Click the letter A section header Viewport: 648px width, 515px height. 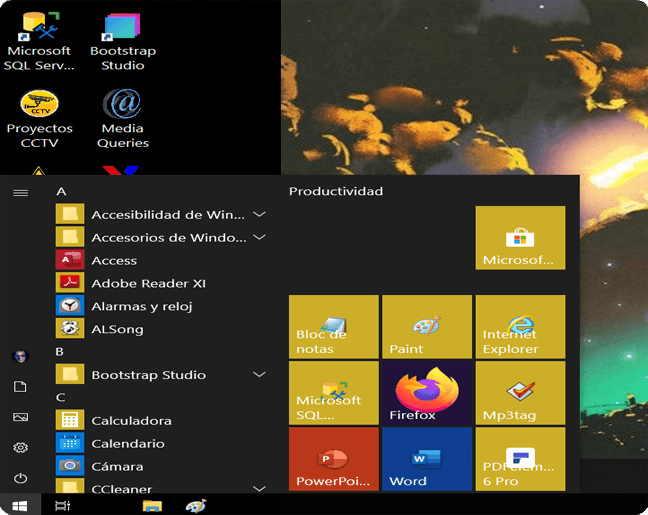click(61, 191)
